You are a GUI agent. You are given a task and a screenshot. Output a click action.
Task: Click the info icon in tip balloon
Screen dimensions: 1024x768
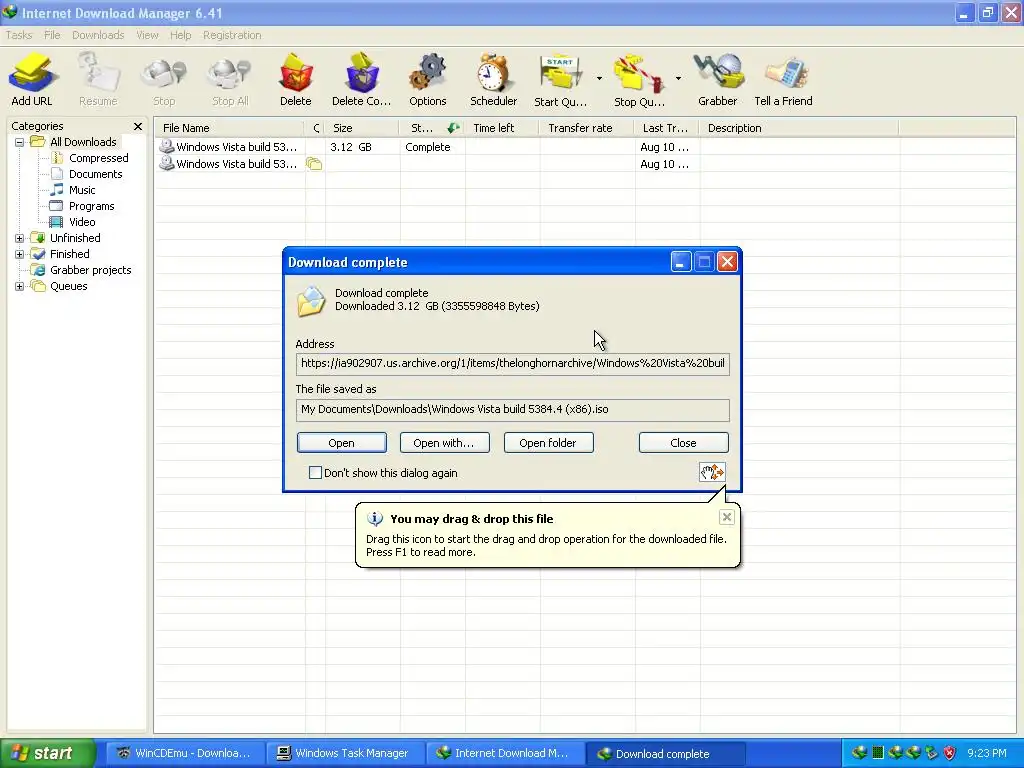(375, 519)
